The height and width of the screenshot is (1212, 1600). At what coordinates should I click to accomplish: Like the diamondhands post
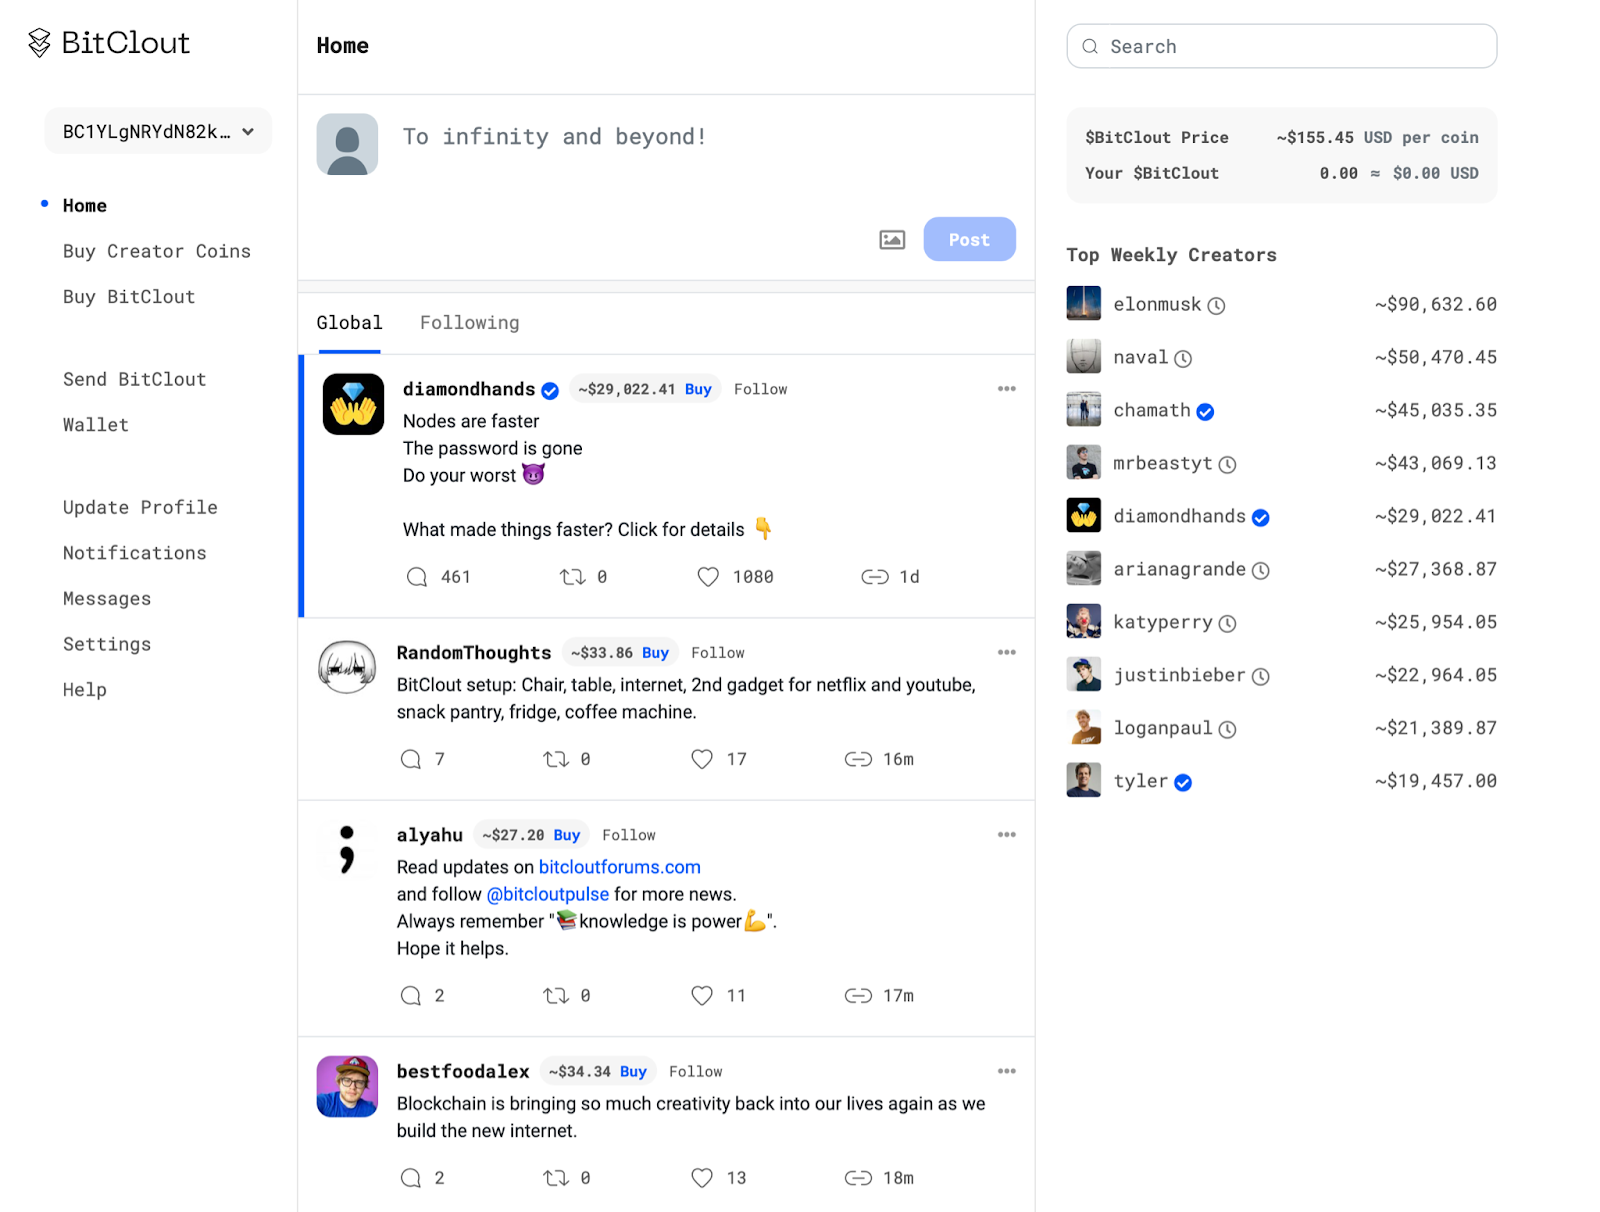click(x=708, y=577)
